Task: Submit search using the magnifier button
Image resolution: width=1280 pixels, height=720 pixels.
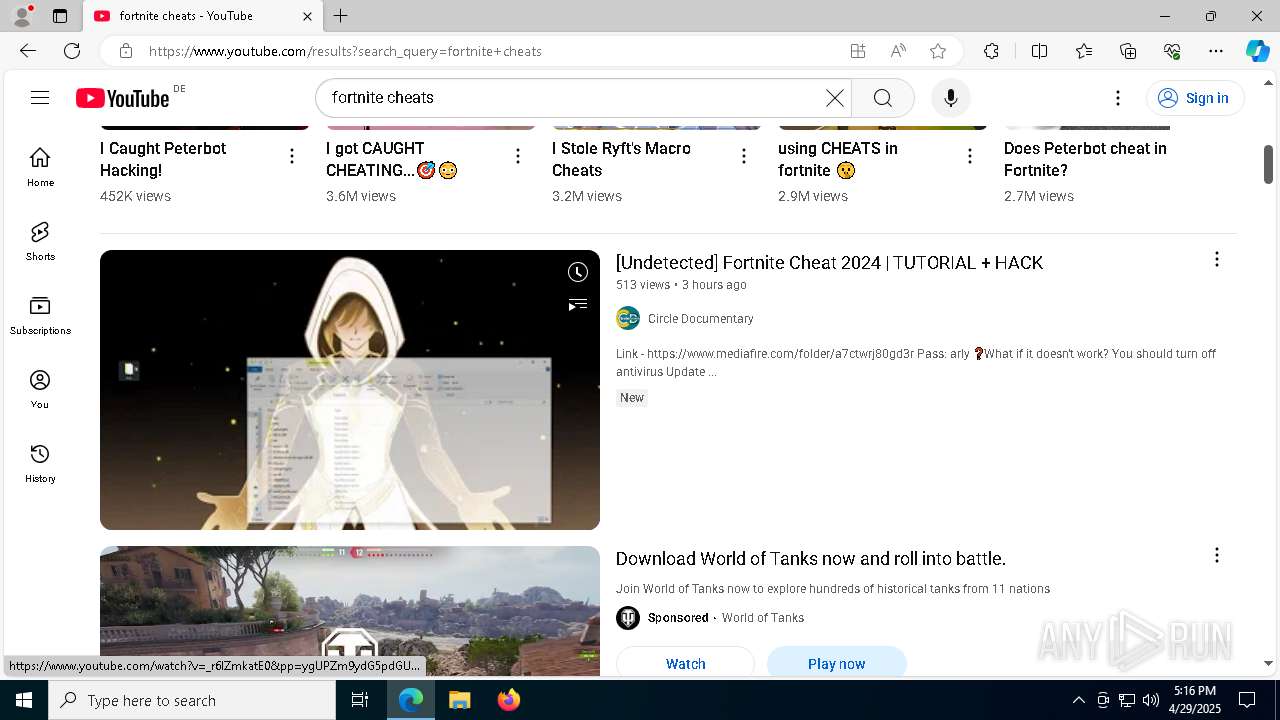Action: [x=882, y=98]
